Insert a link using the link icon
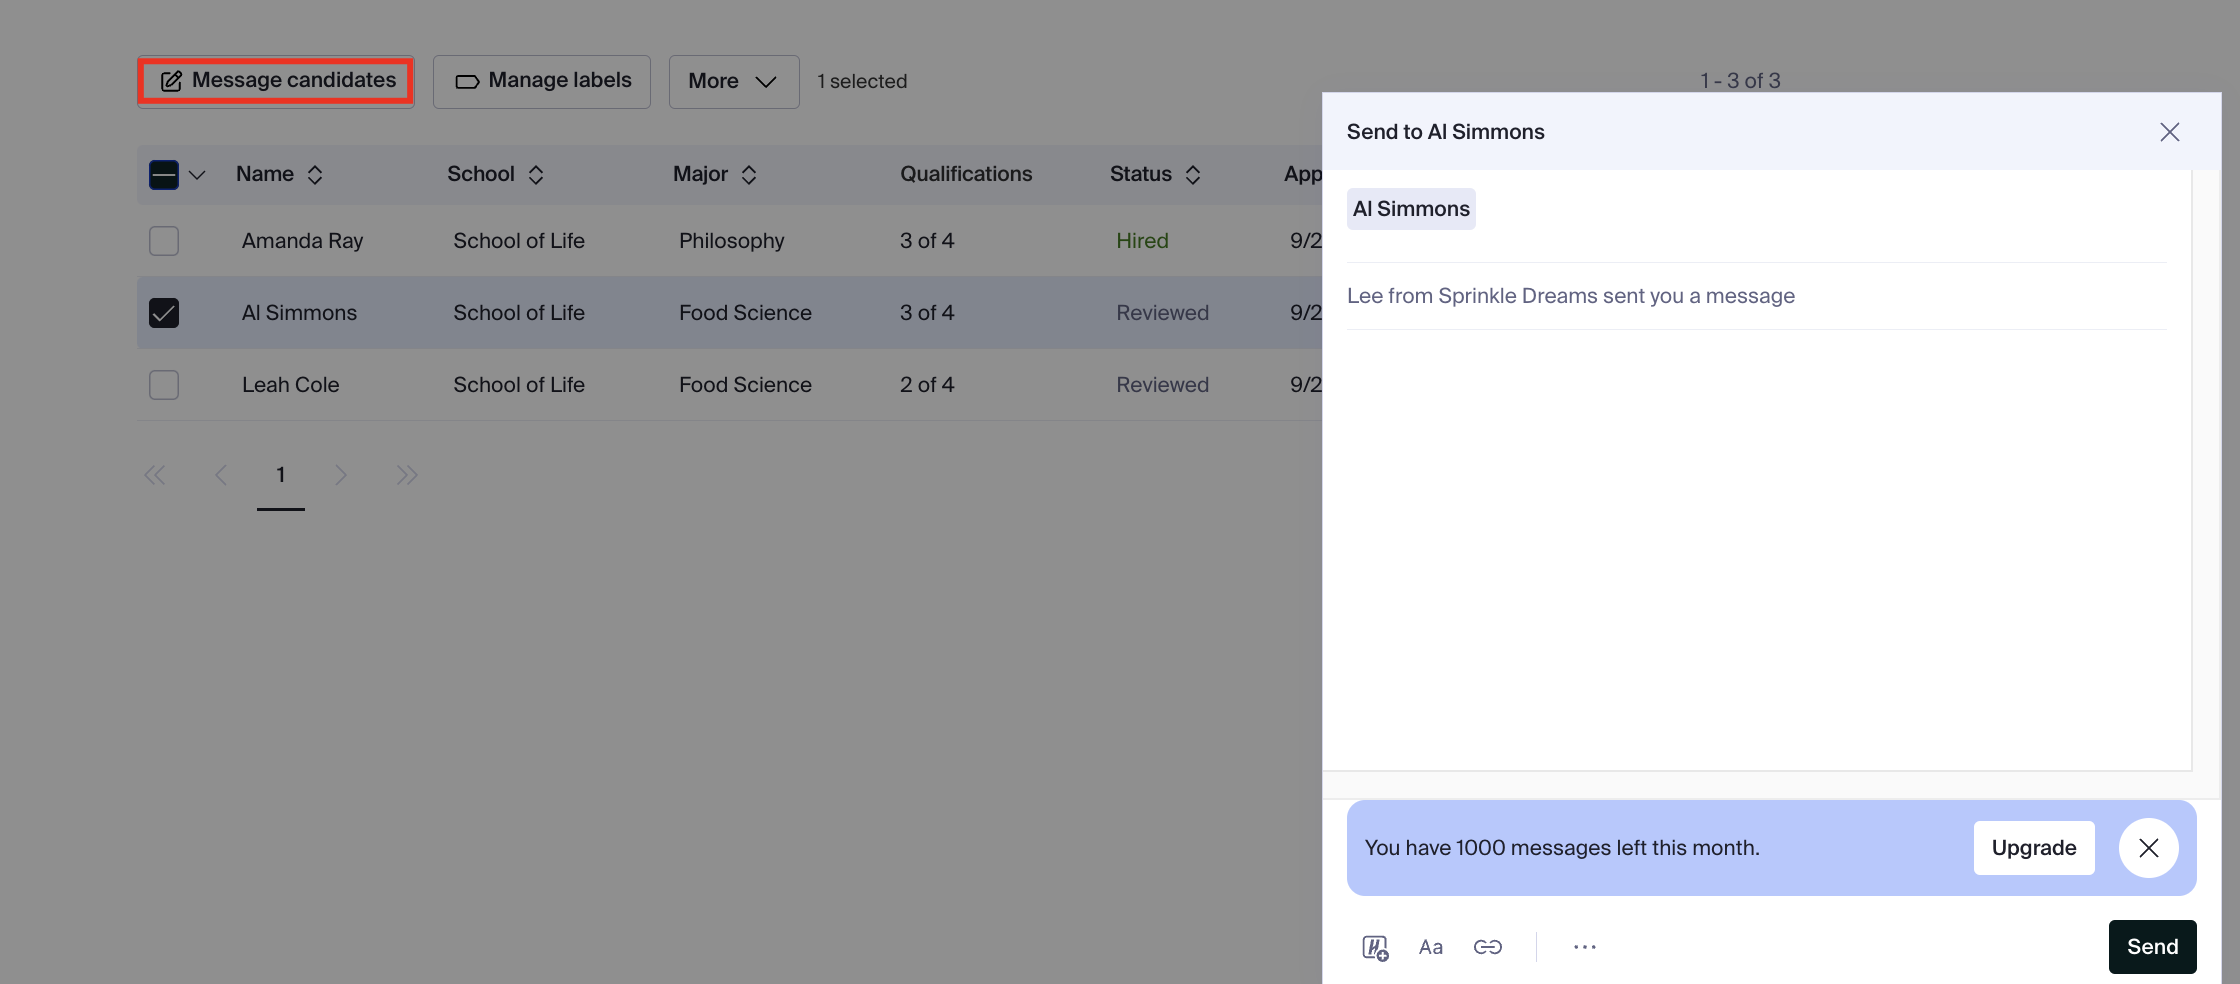The height and width of the screenshot is (984, 2240). [x=1487, y=946]
